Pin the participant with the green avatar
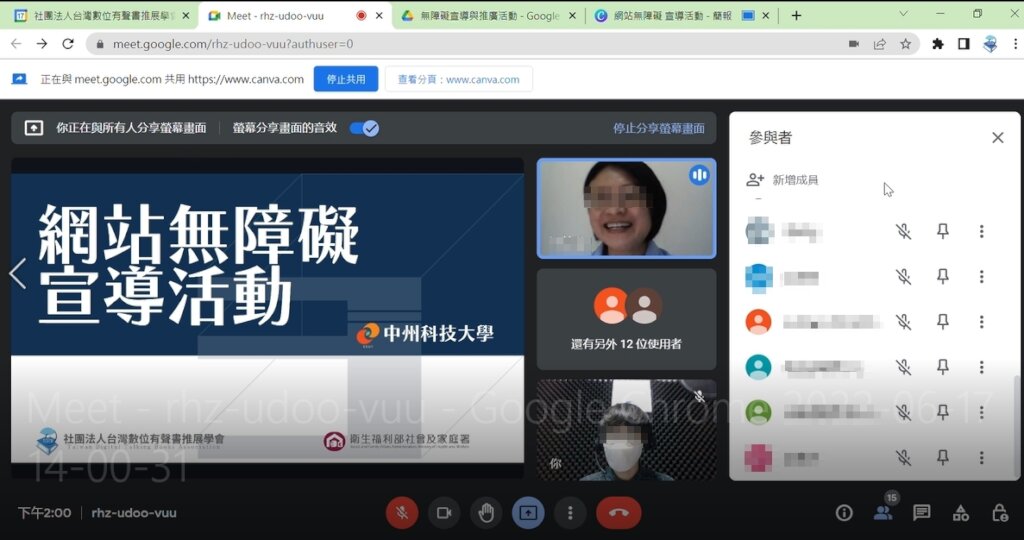Screen dimensions: 1024x540 [942, 412]
